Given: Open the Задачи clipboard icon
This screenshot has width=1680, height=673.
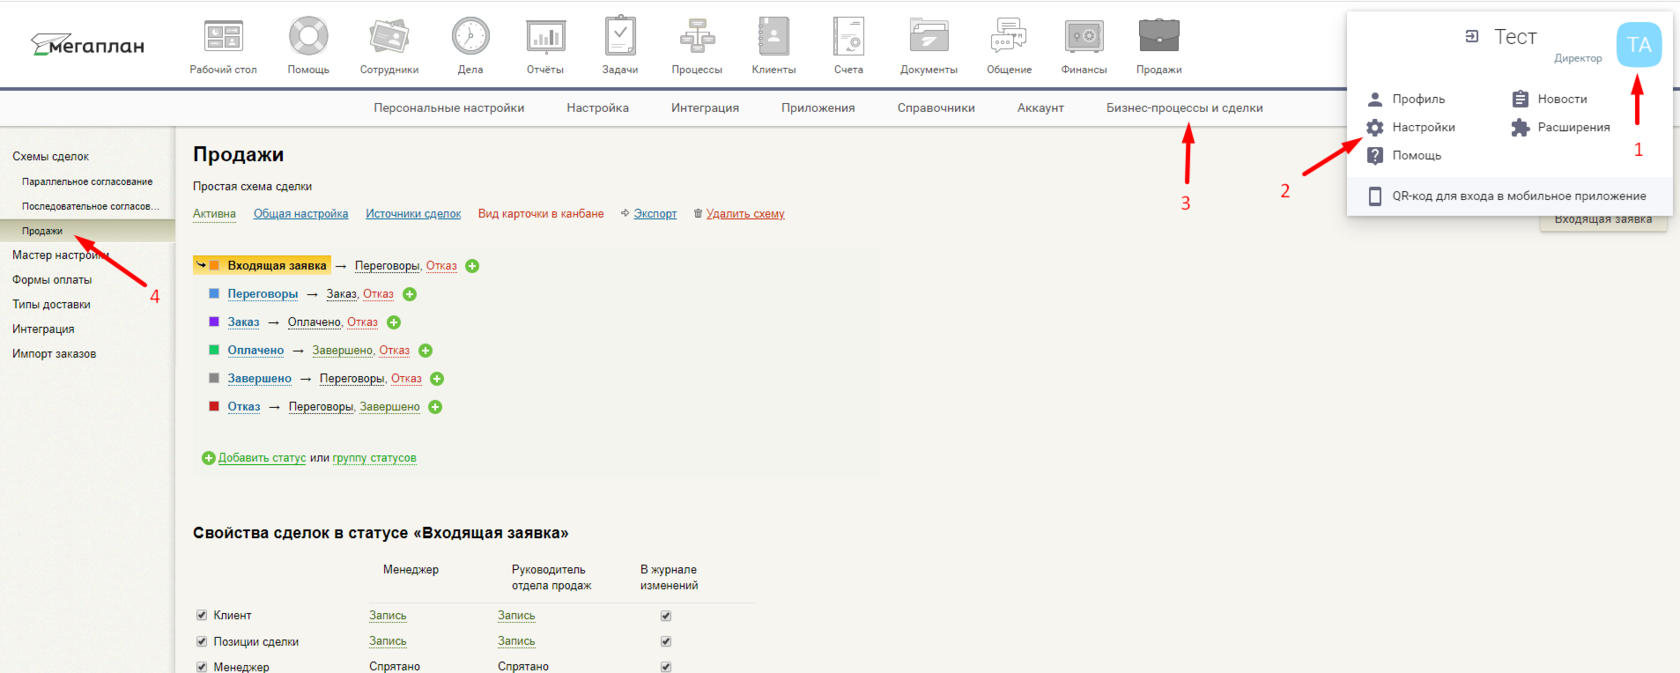Looking at the screenshot, I should coord(620,36).
